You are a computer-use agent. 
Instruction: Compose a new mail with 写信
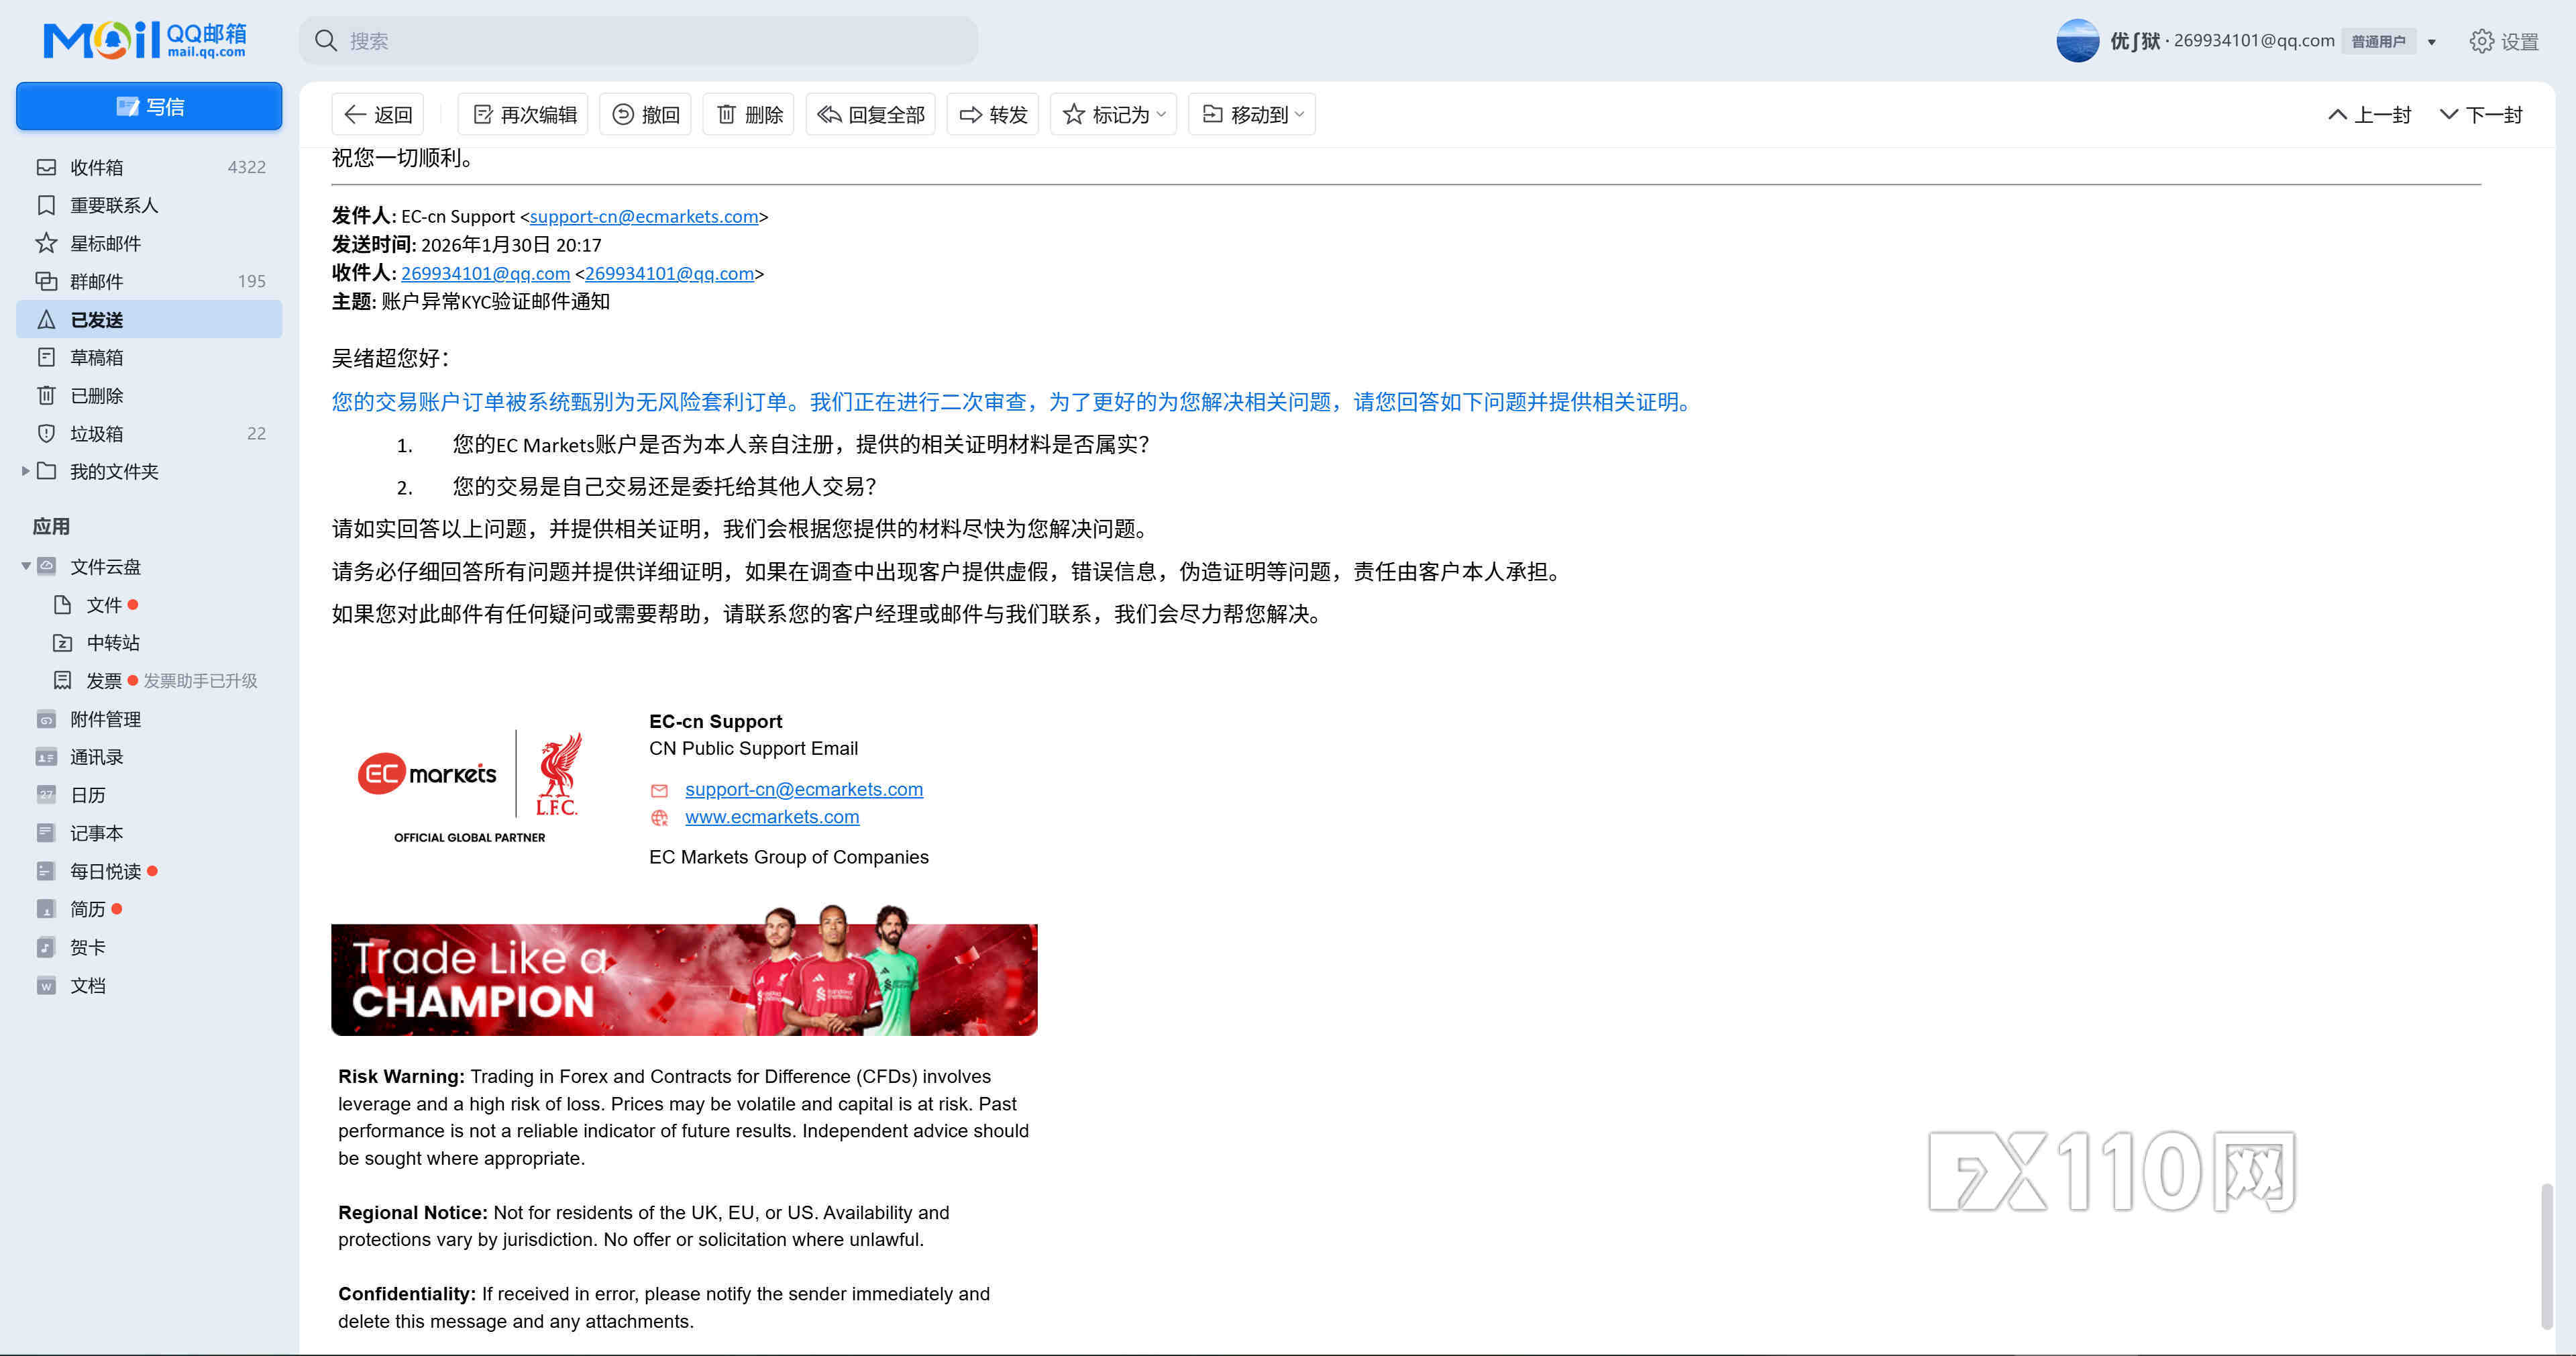coord(149,106)
